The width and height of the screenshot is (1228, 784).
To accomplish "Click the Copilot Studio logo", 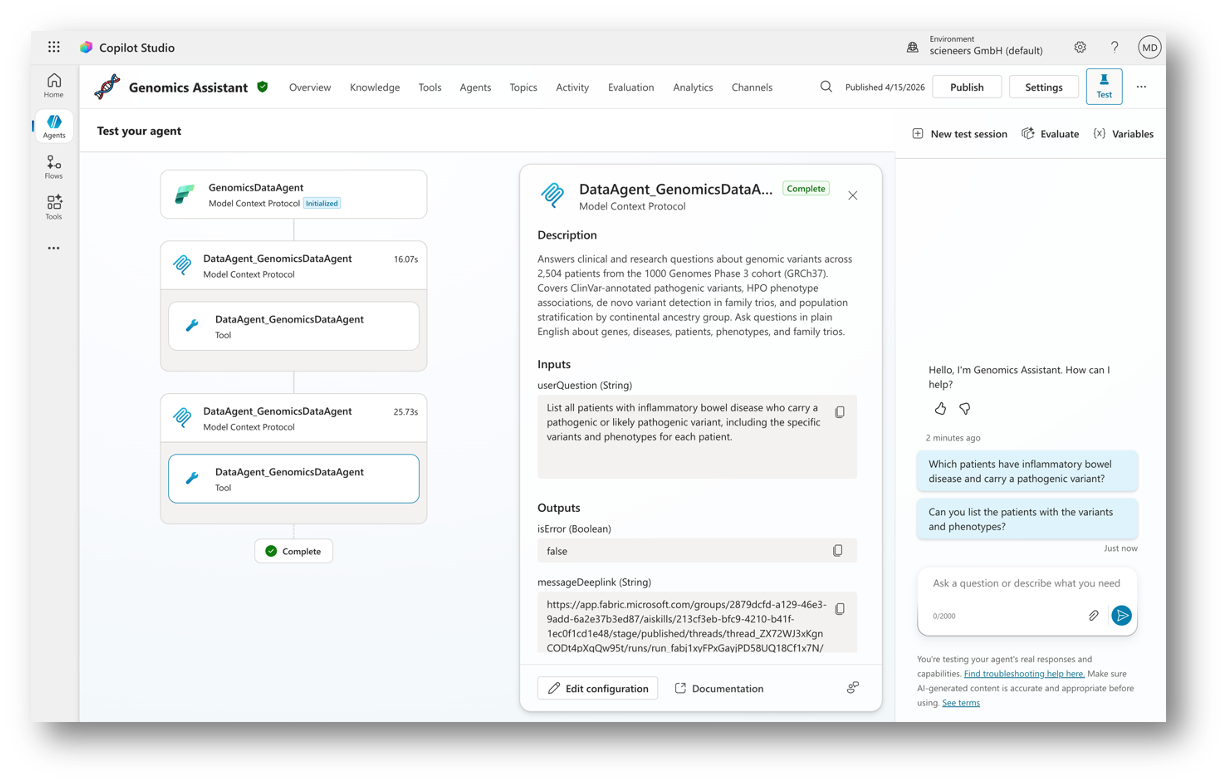I will (x=86, y=47).
